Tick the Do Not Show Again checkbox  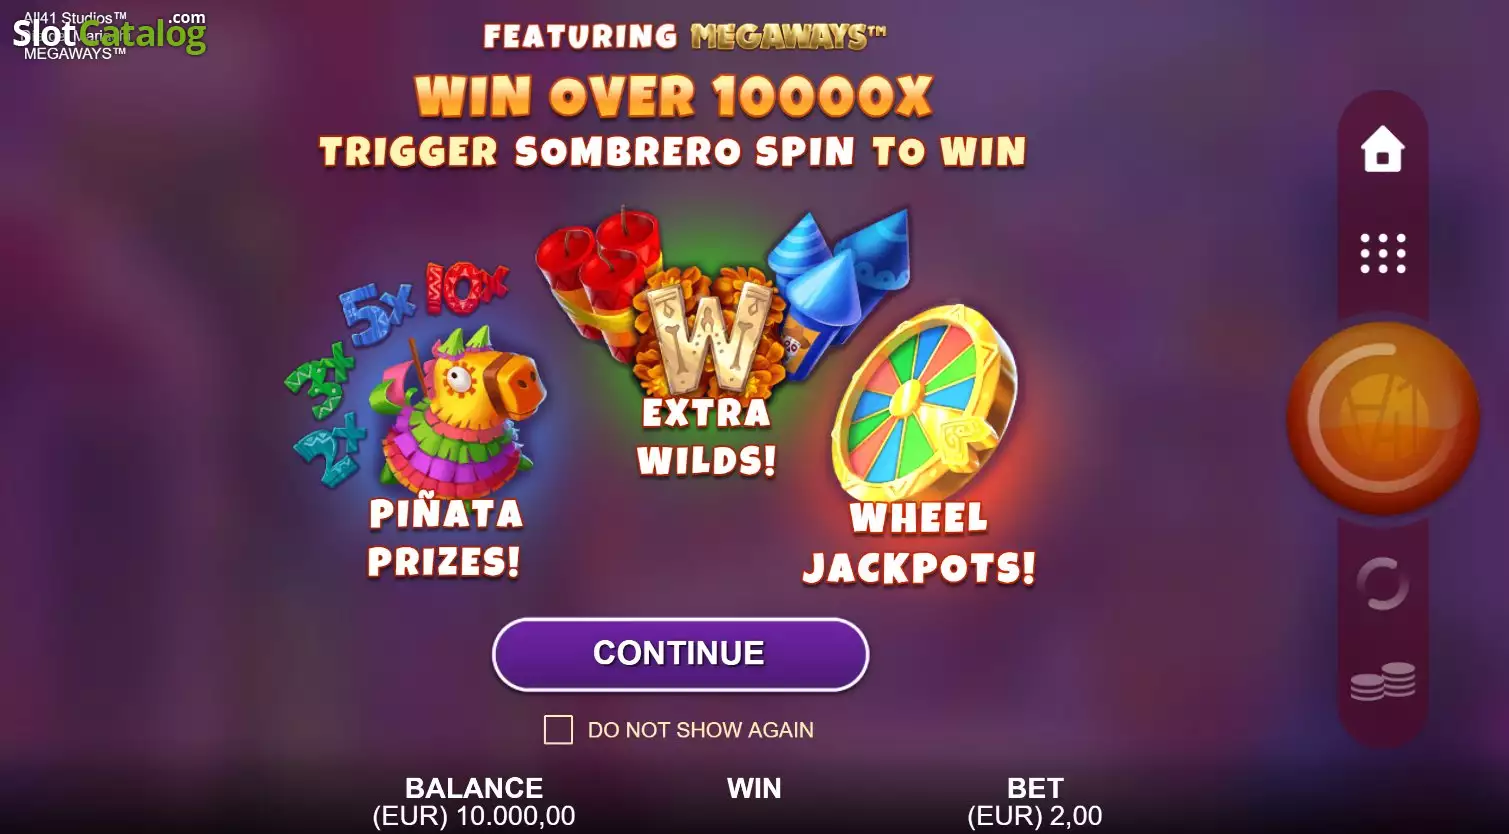[558, 730]
